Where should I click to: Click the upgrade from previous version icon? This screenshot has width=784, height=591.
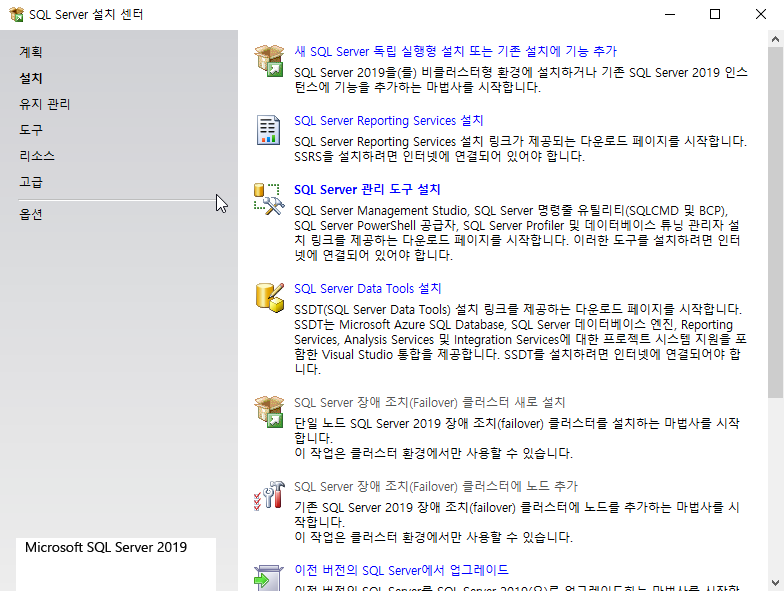268,578
